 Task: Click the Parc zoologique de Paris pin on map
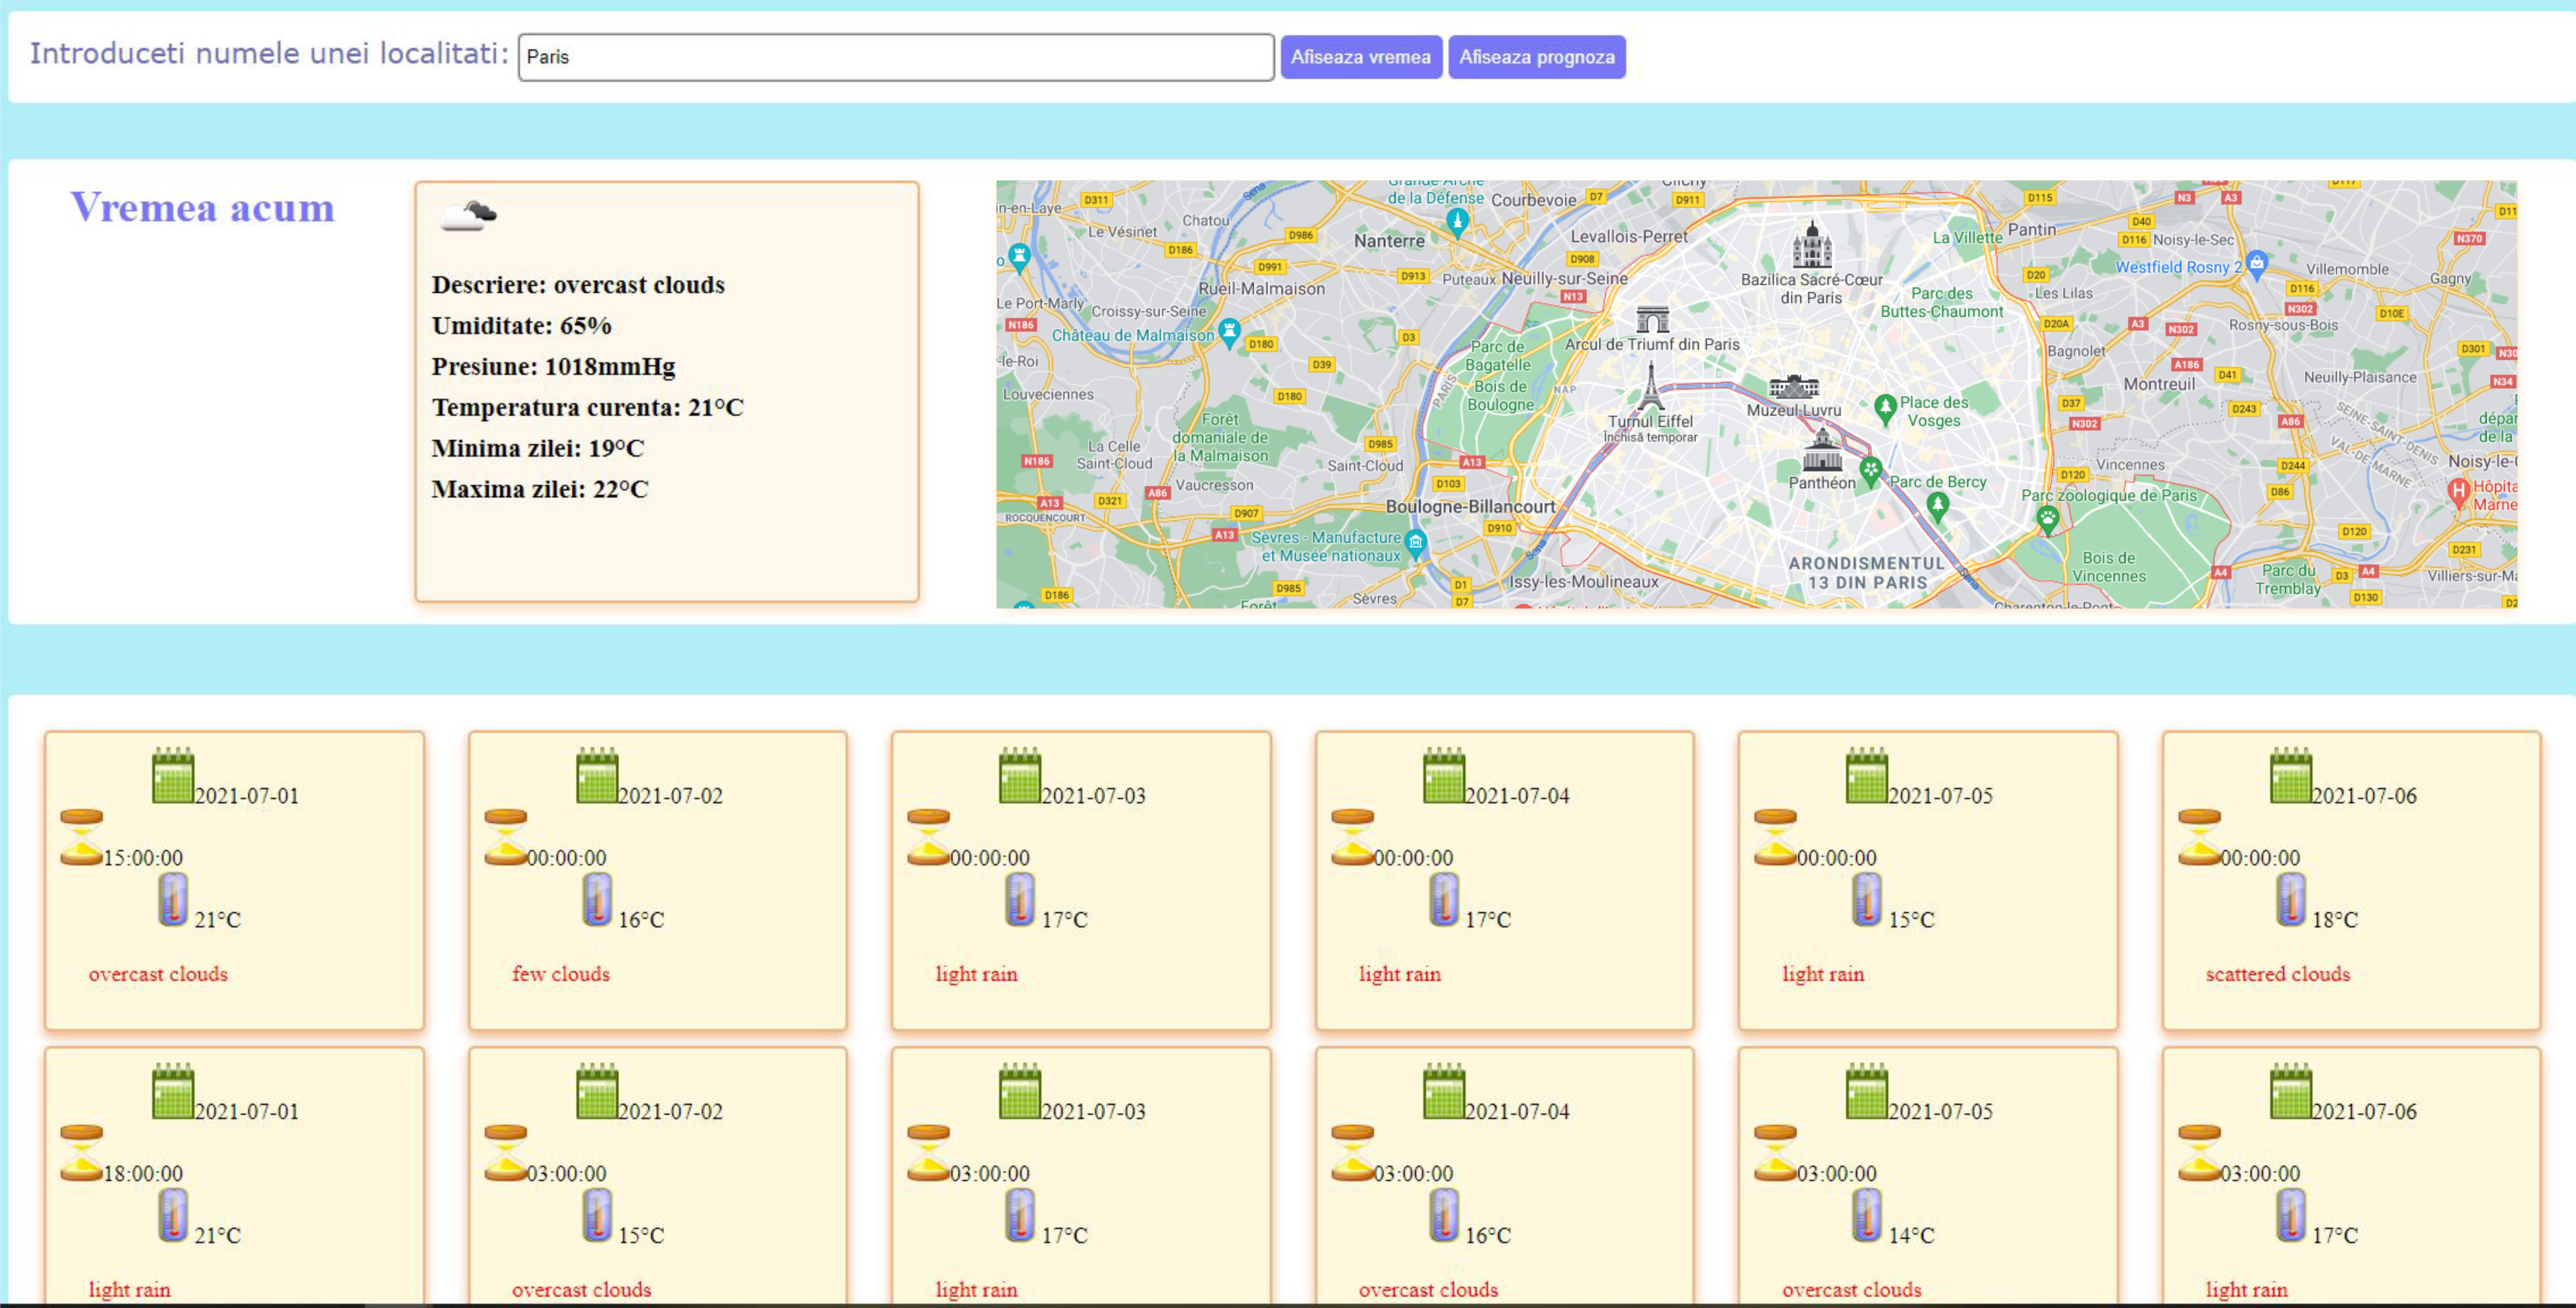click(2047, 519)
